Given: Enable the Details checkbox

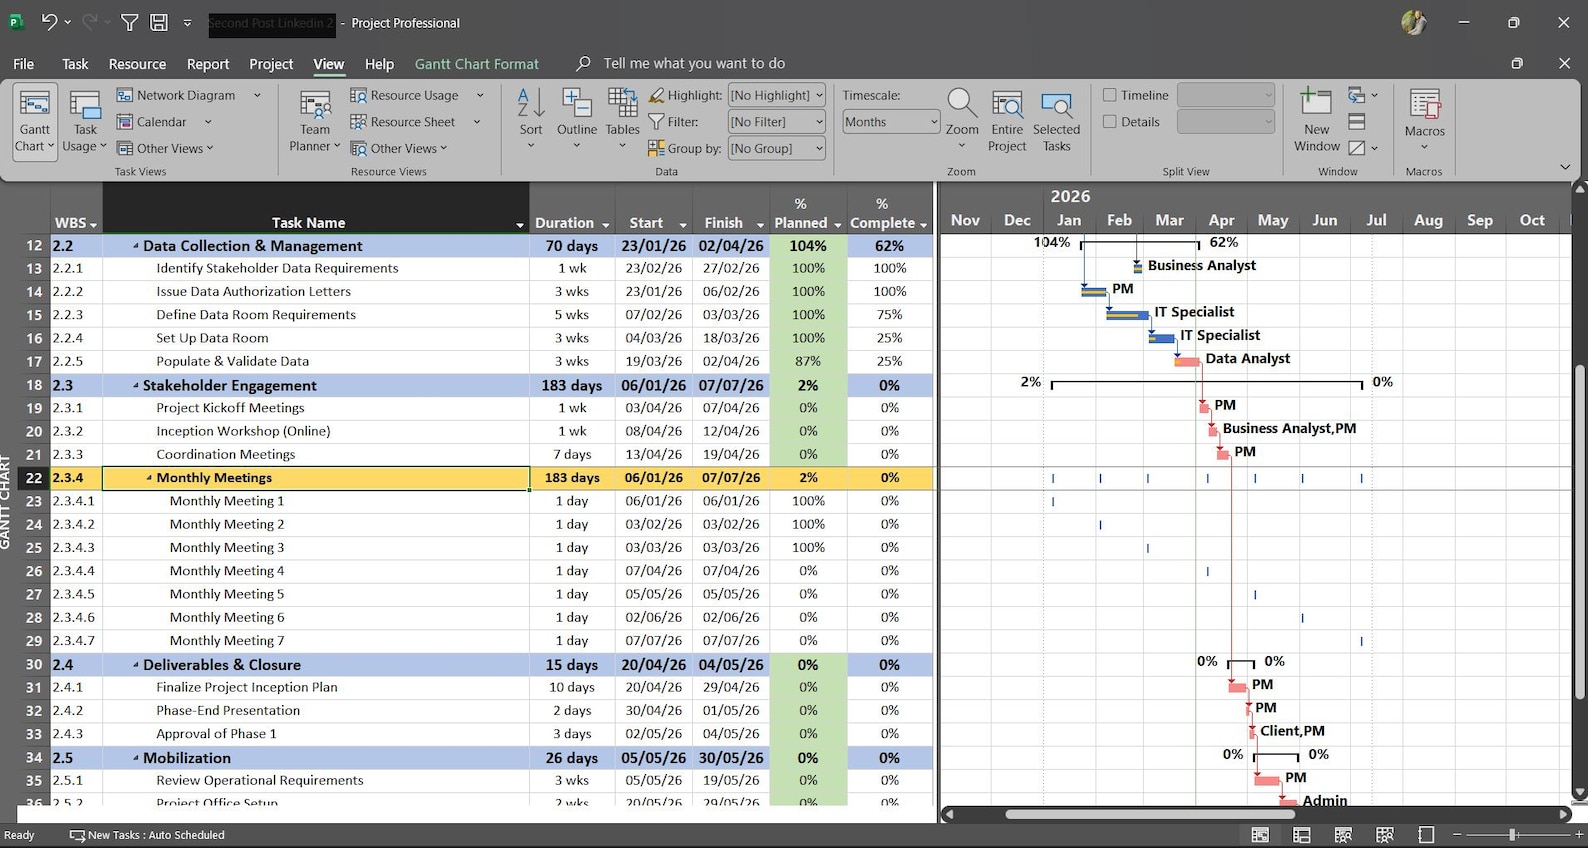Looking at the screenshot, I should 1109,122.
